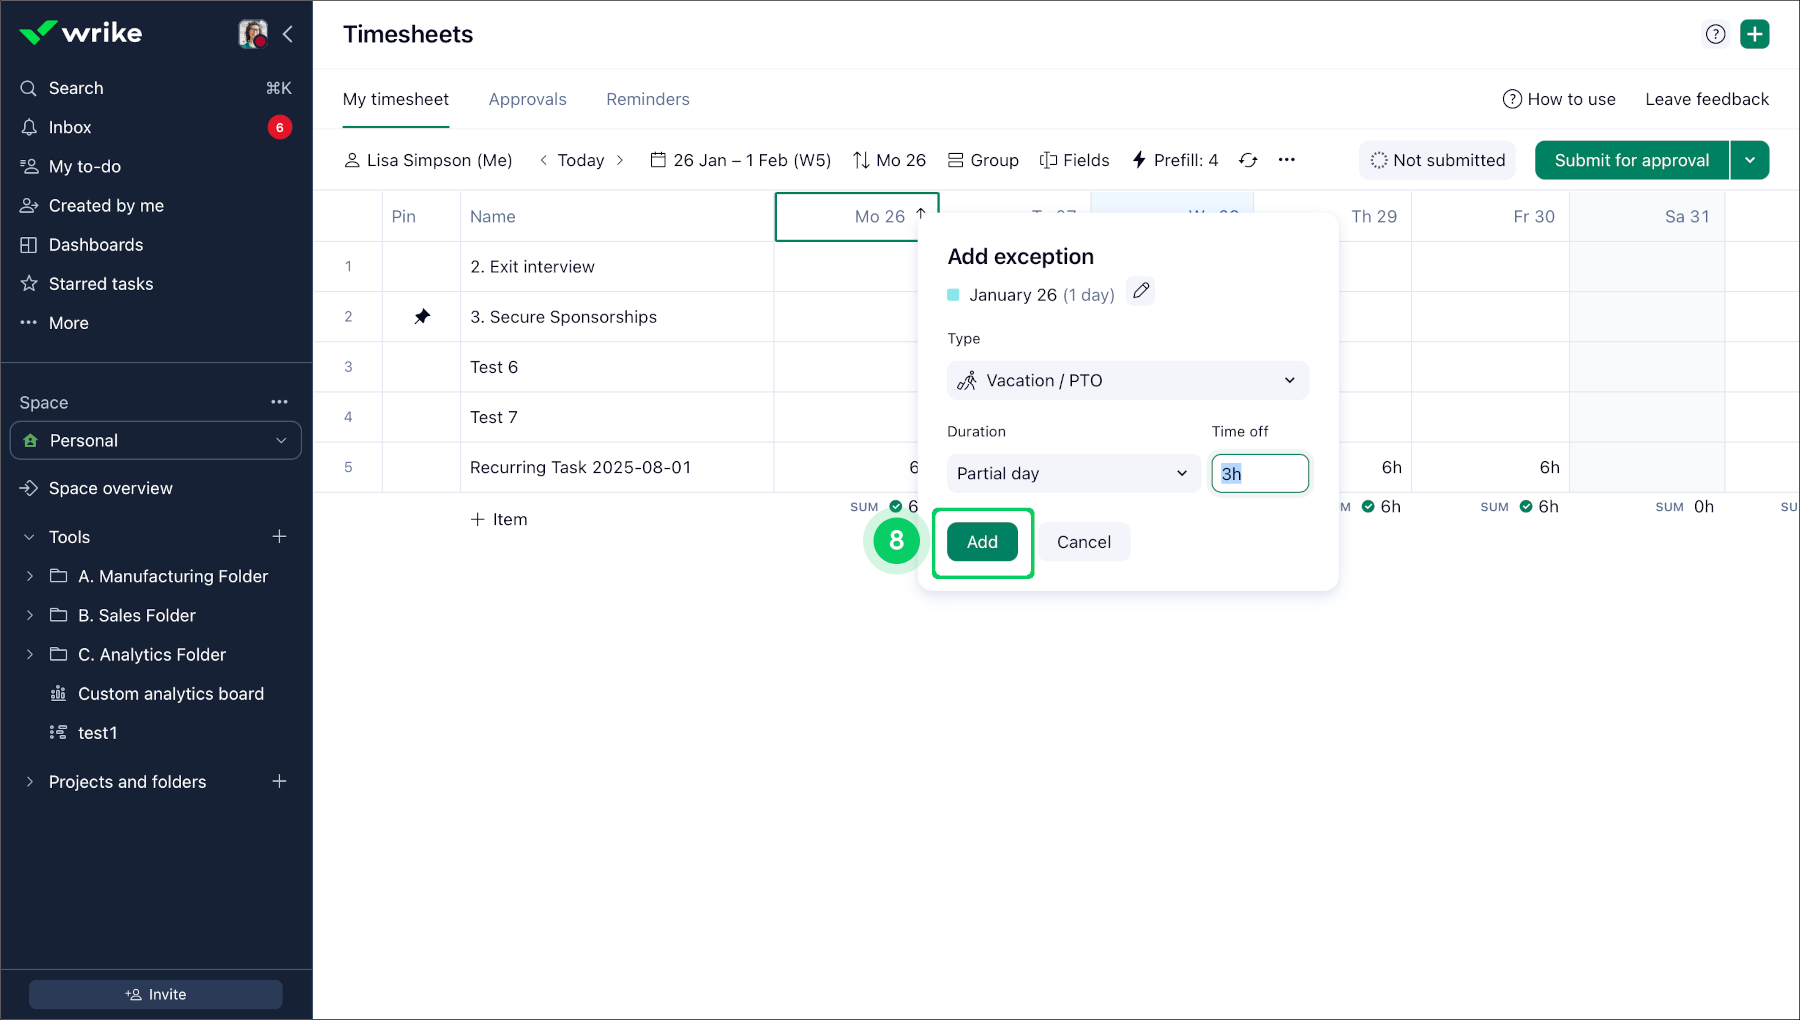Open the Space three-dot menu
The image size is (1800, 1020).
[x=279, y=402]
